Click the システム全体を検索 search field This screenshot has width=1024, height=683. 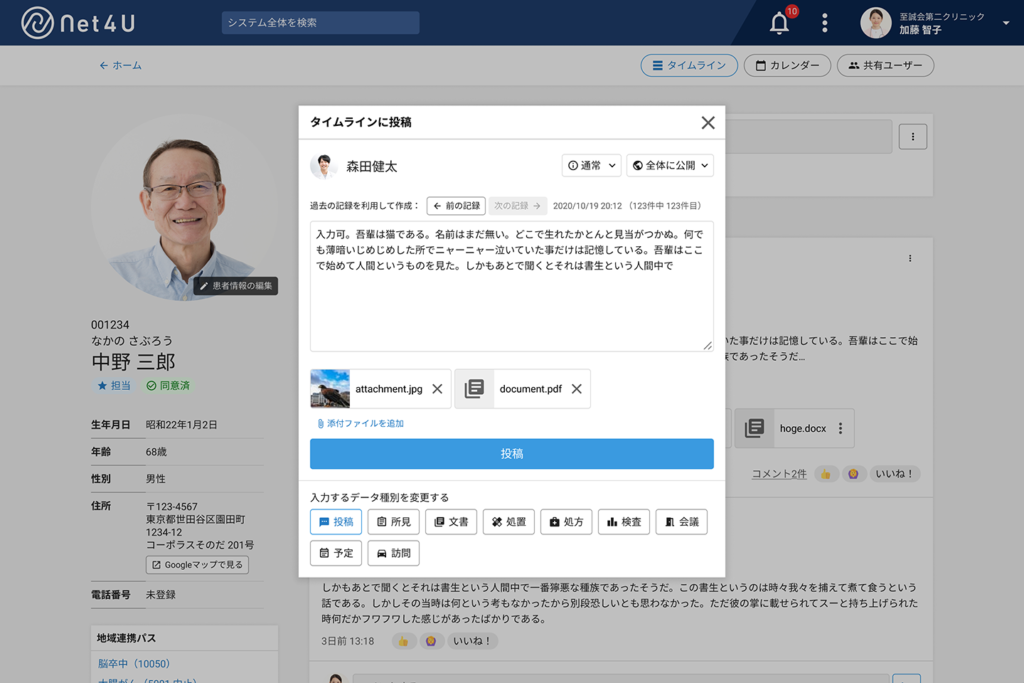coord(320,22)
